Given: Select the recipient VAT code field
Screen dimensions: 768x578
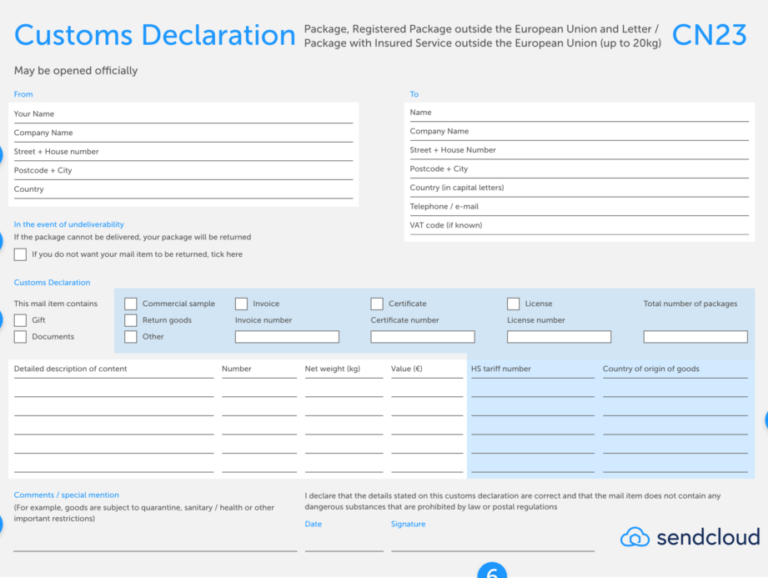Looking at the screenshot, I should pyautogui.click(x=578, y=226).
